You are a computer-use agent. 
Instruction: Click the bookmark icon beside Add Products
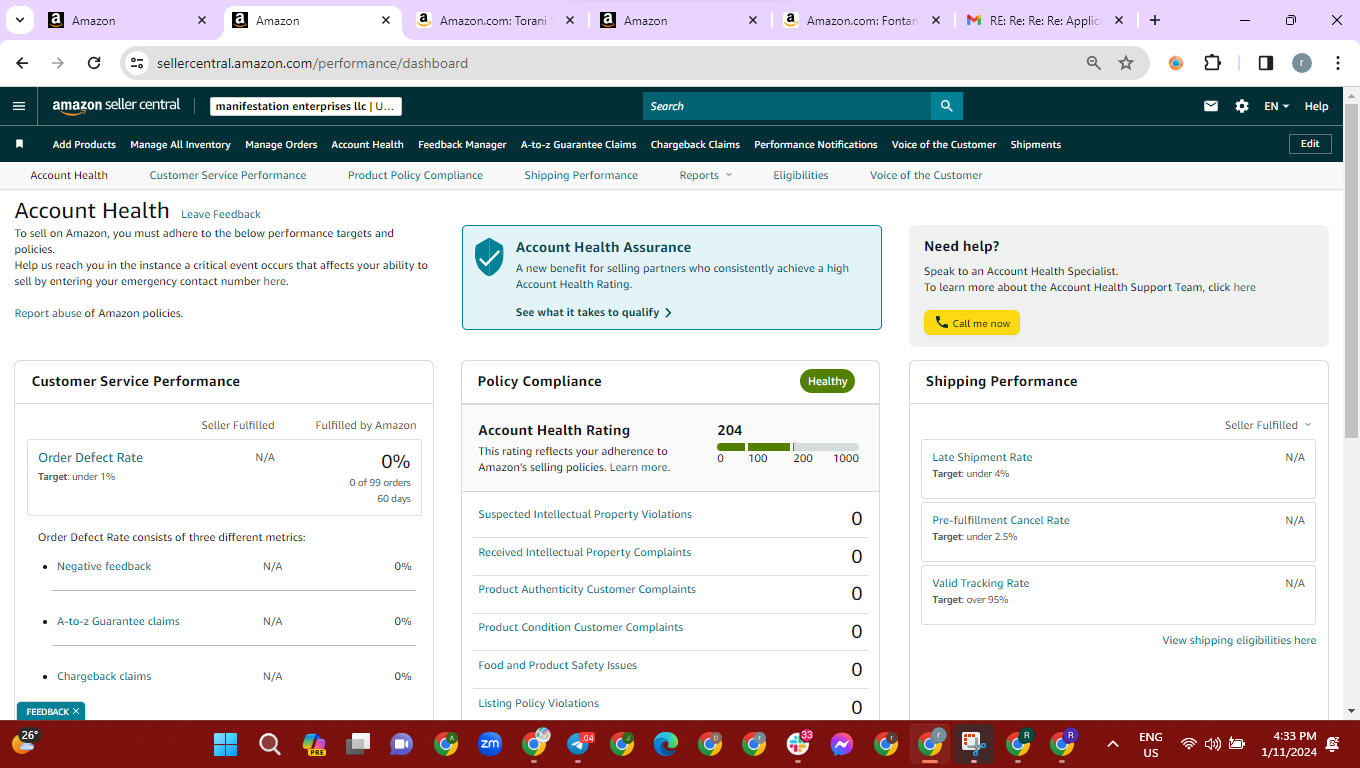[19, 144]
